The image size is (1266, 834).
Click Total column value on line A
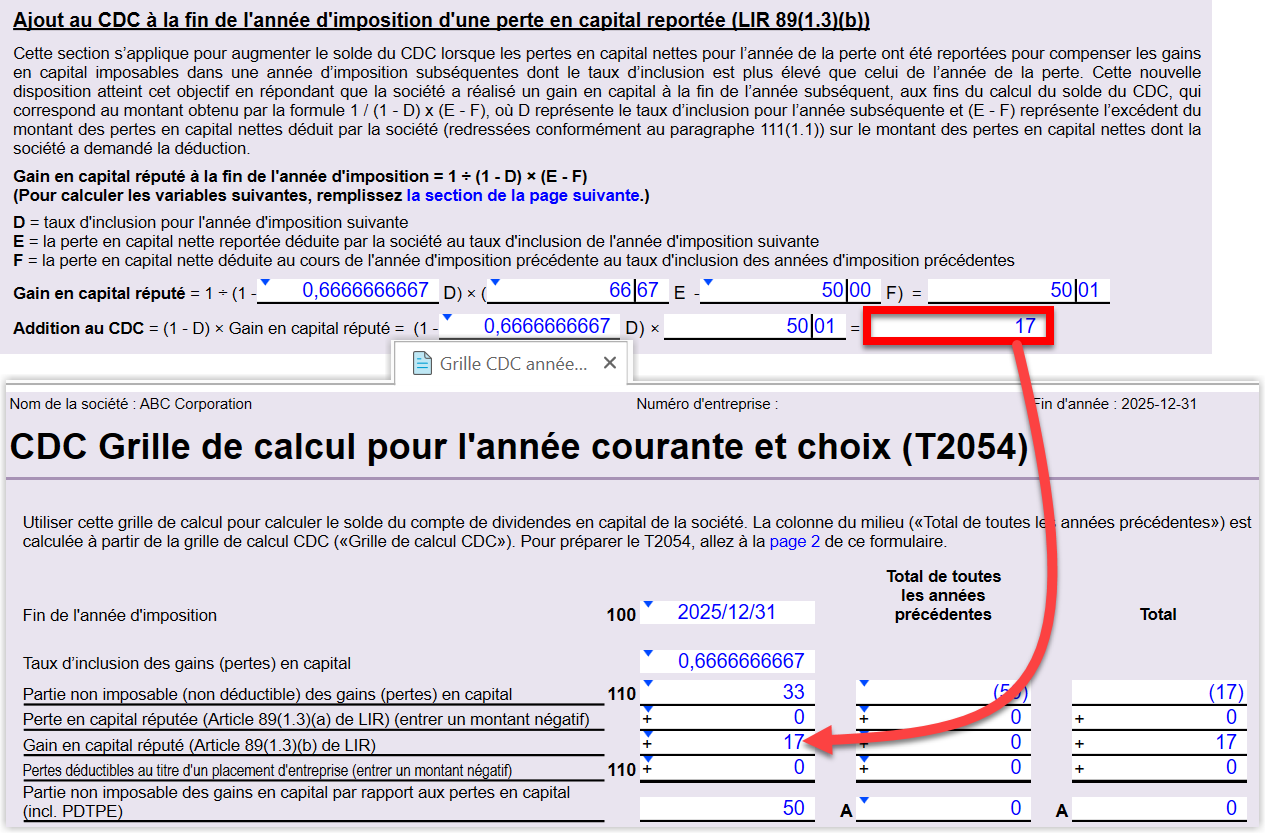point(1158,809)
